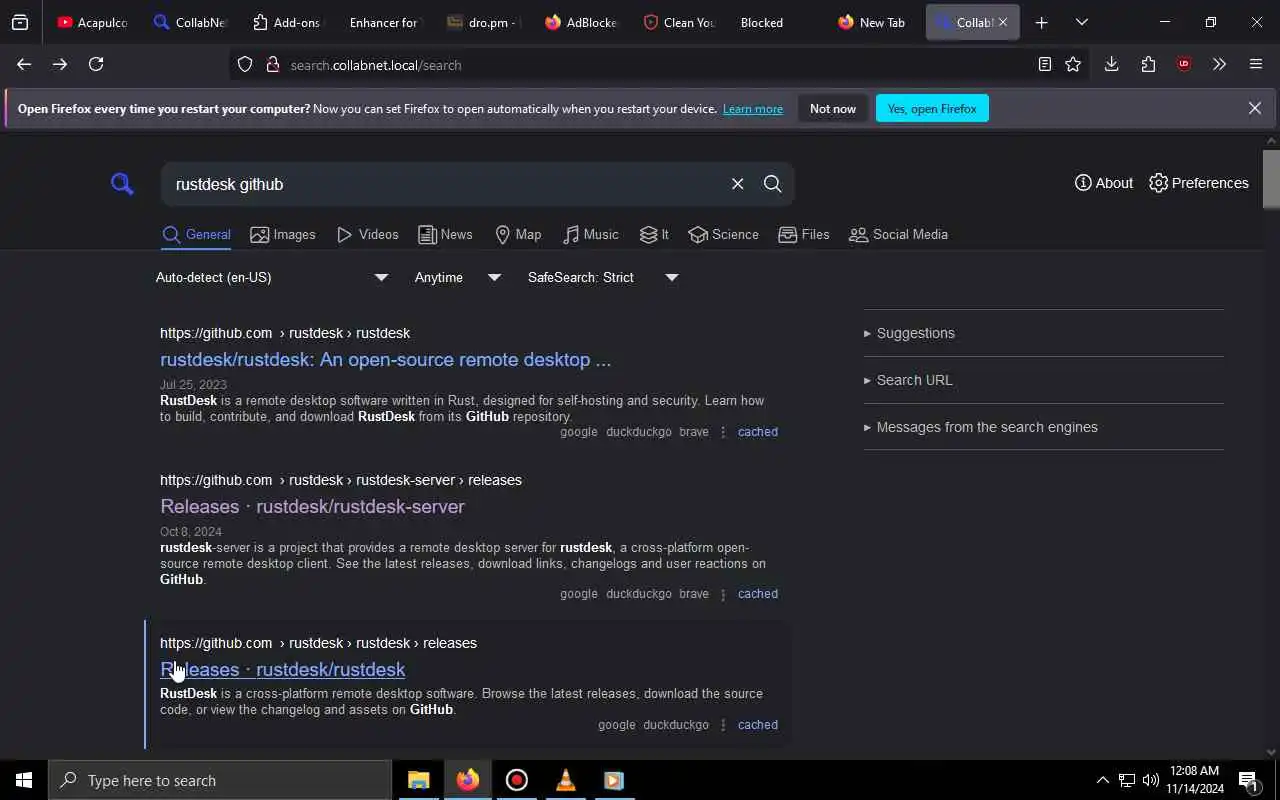Viewport: 1280px width, 800px height.
Task: Open Releases rustdesk/rustdesk-server result
Action: (x=312, y=507)
